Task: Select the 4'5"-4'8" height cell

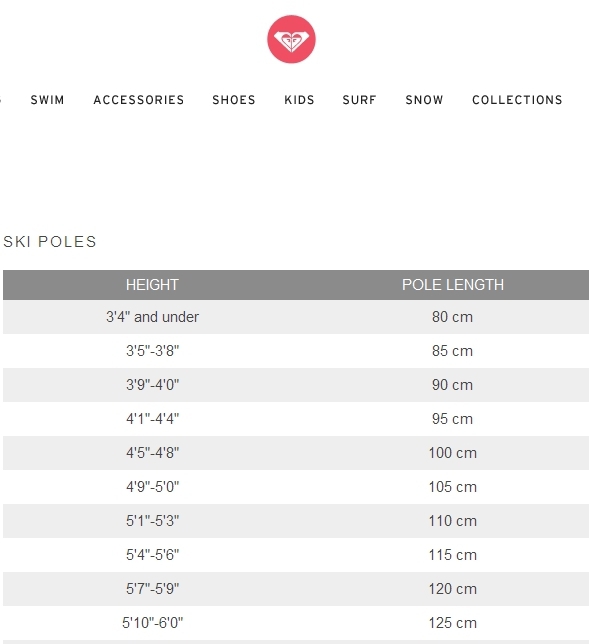Action: (x=152, y=453)
